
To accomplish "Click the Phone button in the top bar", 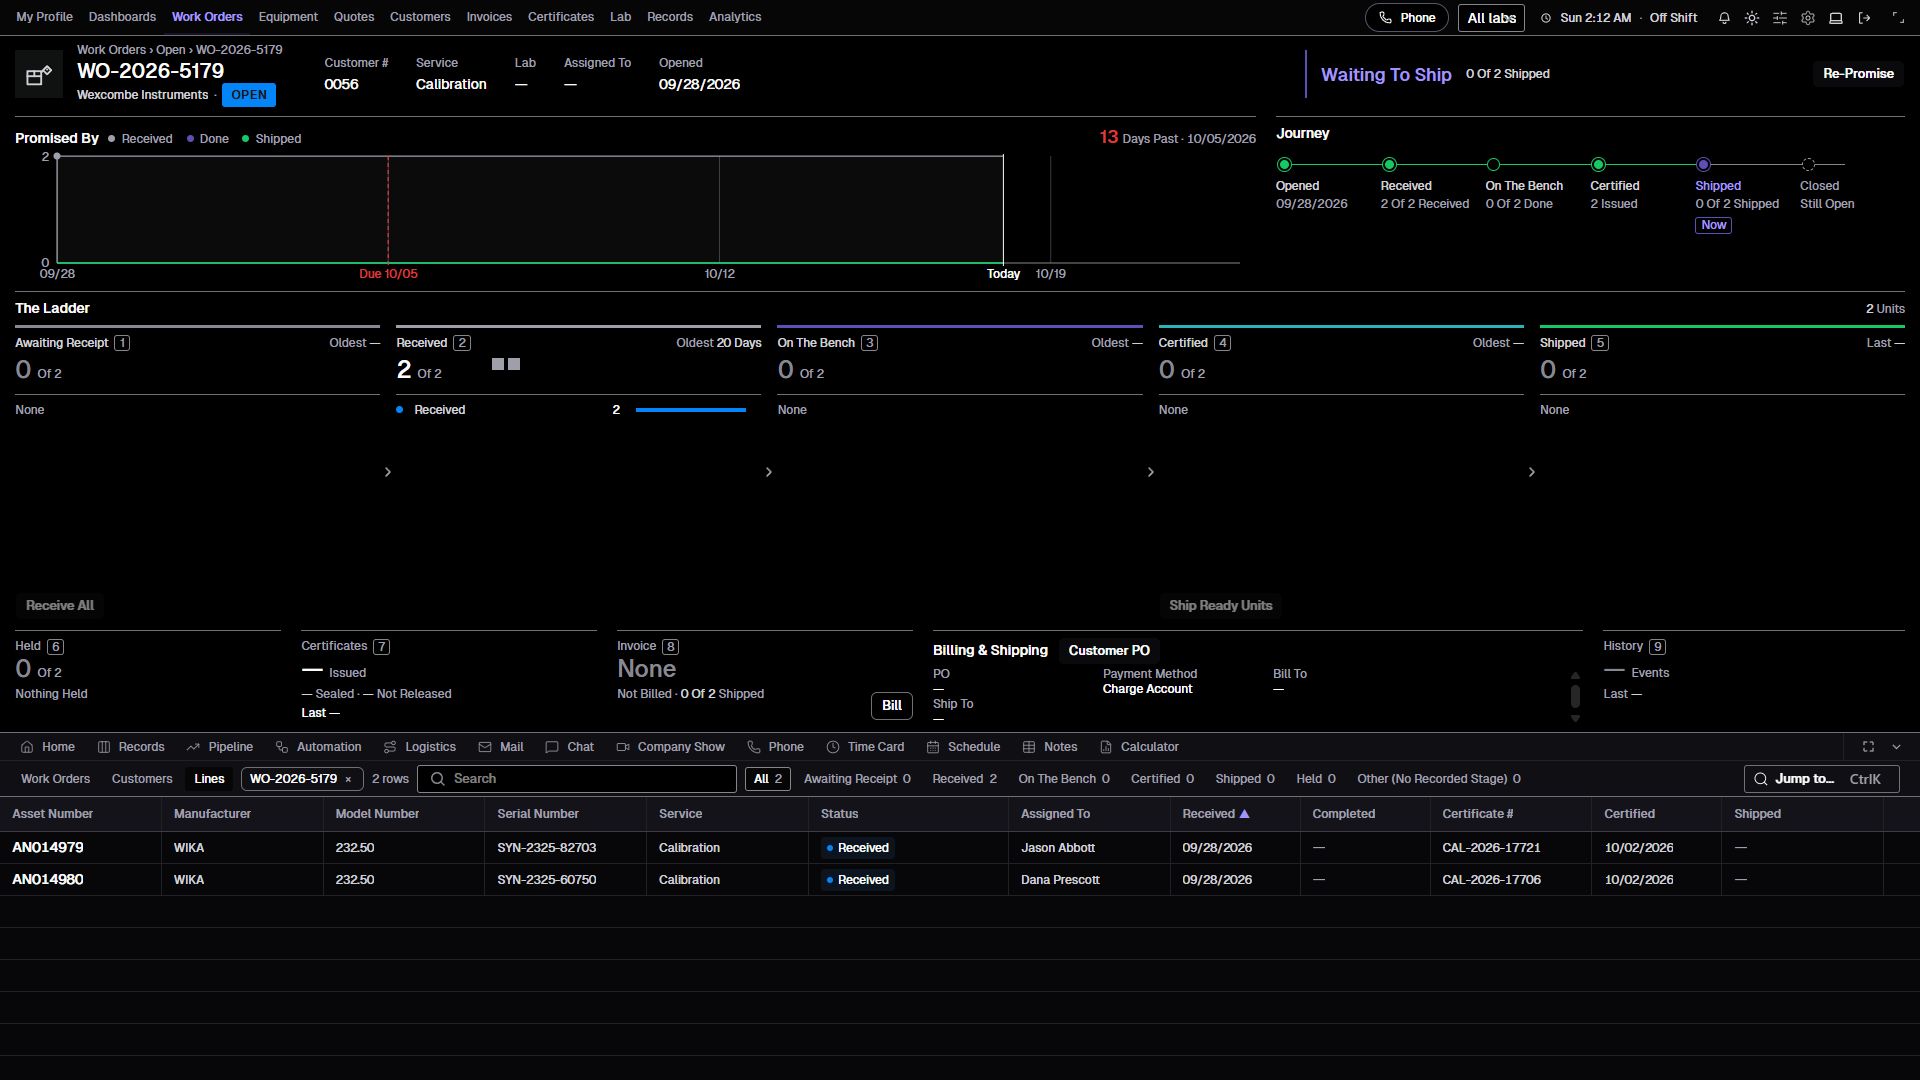I will pos(1407,18).
